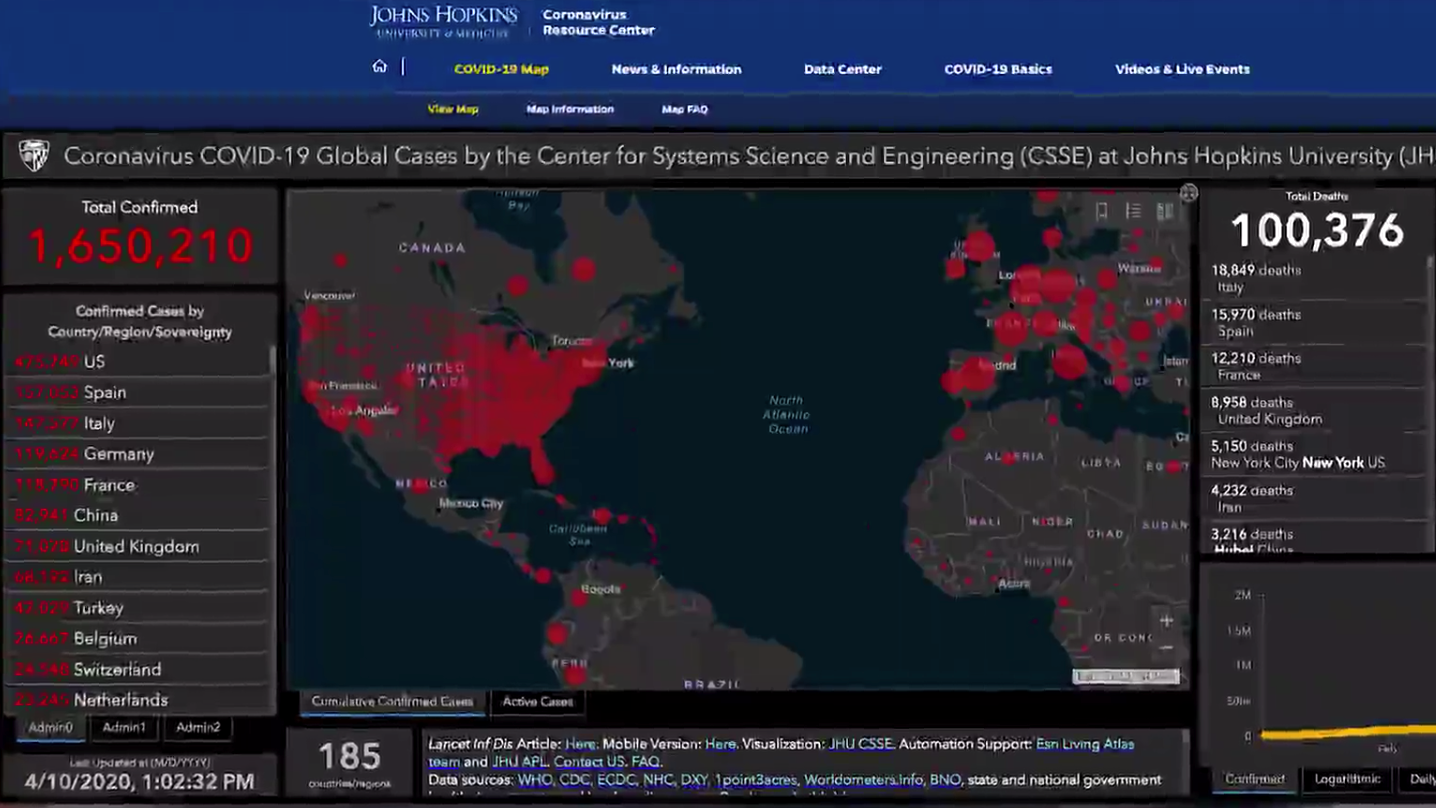
Task: Click the expand map button at corner
Action: click(x=1188, y=193)
